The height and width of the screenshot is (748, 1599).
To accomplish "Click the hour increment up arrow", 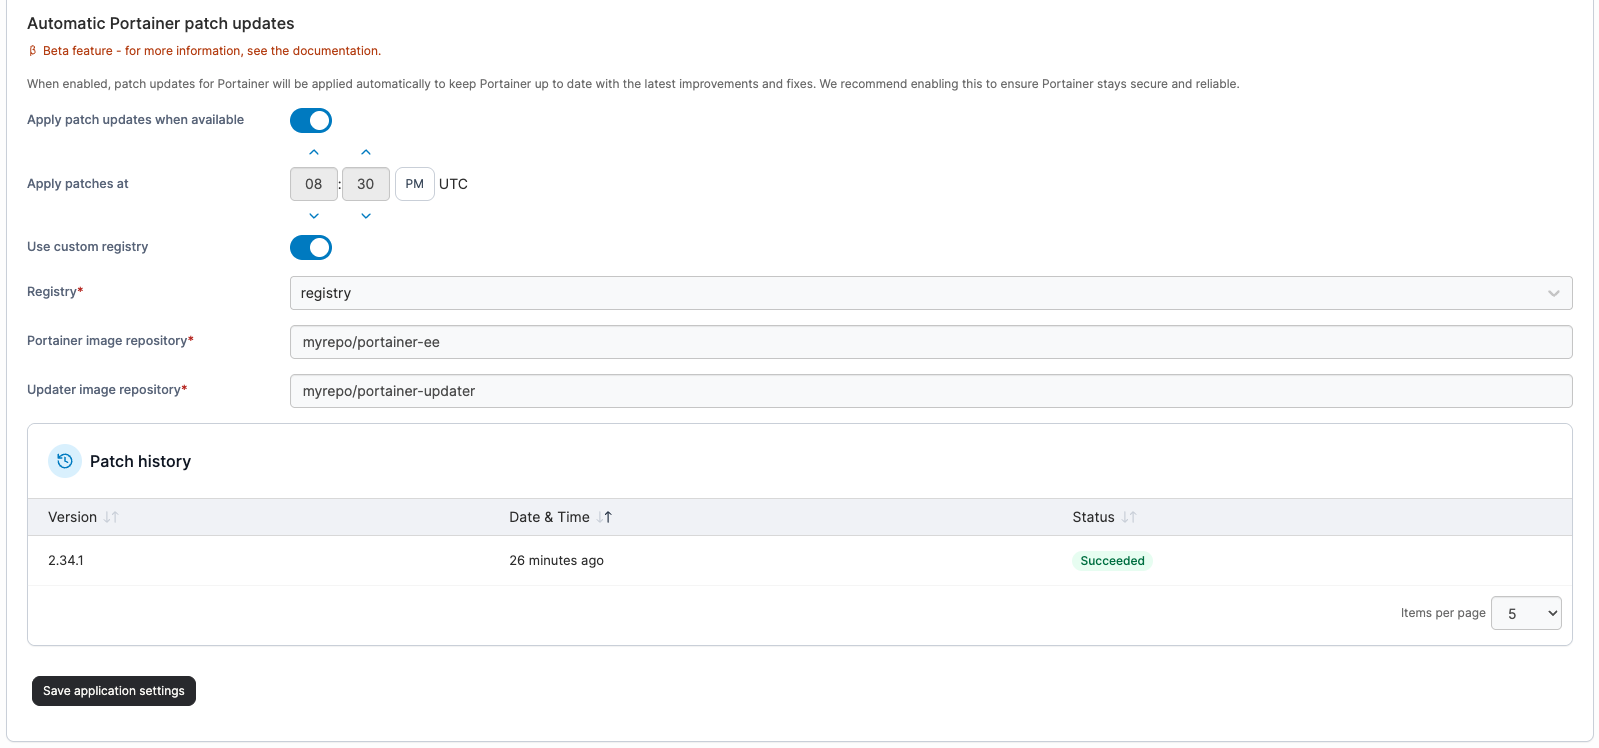I will coord(314,152).
